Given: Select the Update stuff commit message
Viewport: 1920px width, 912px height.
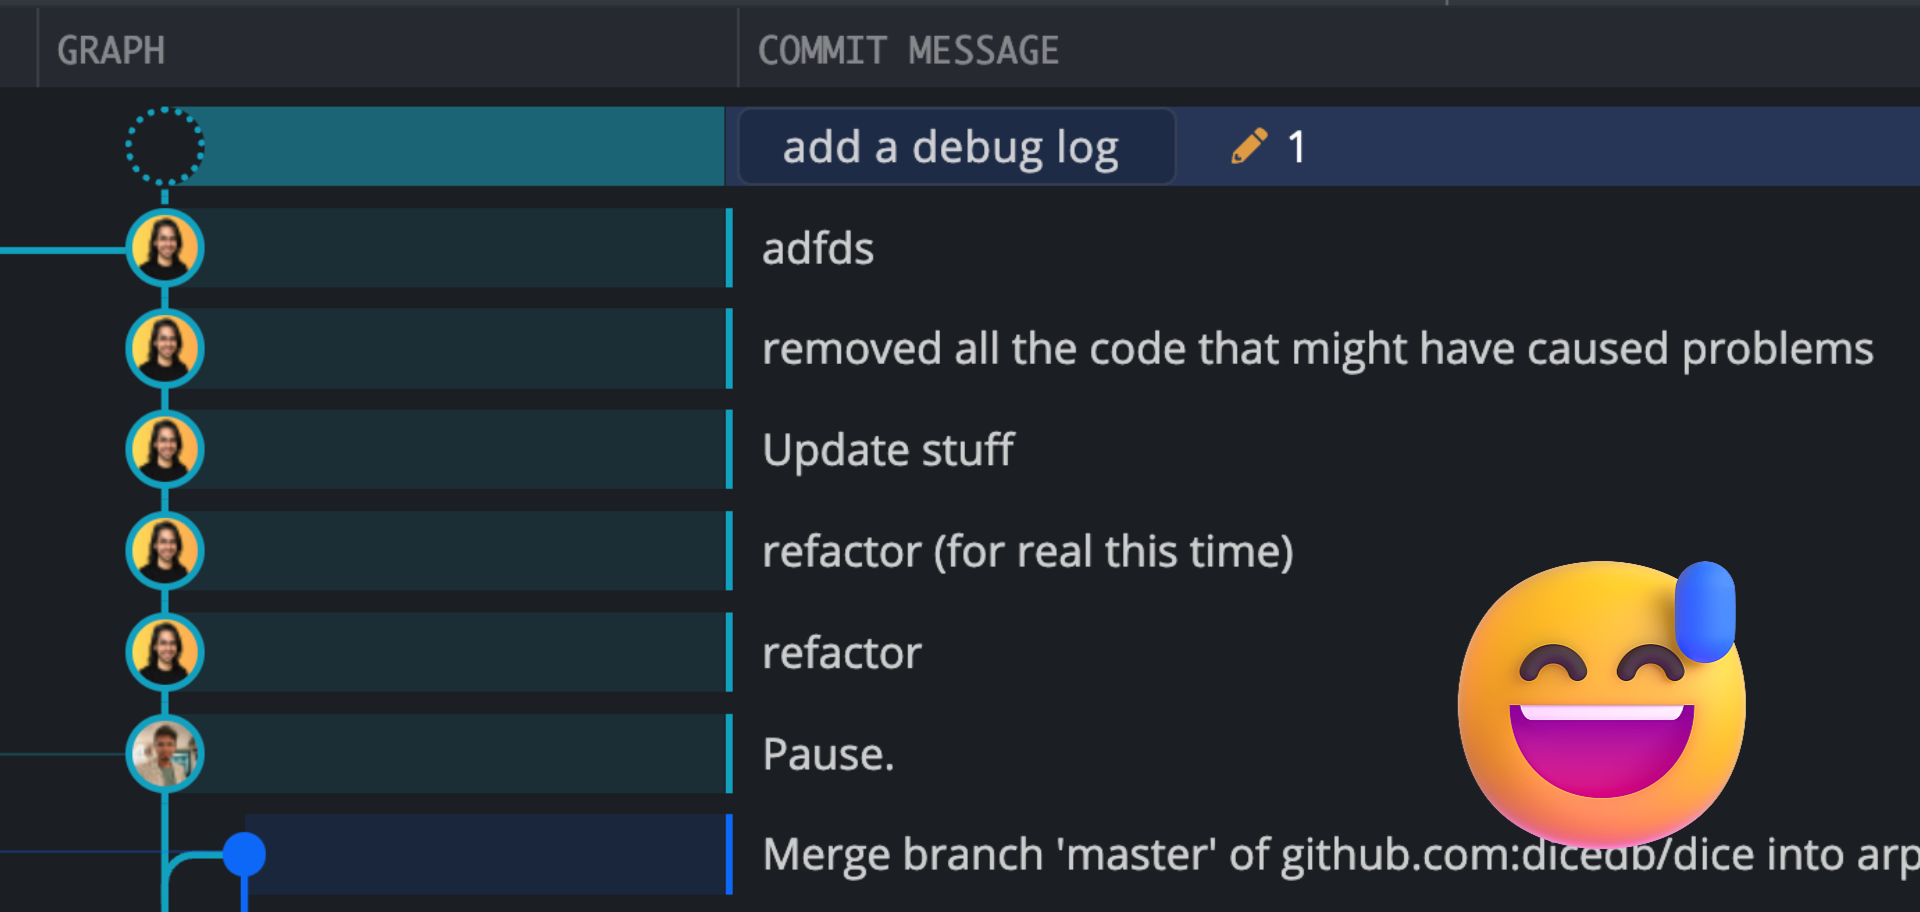Looking at the screenshot, I should [x=888, y=449].
